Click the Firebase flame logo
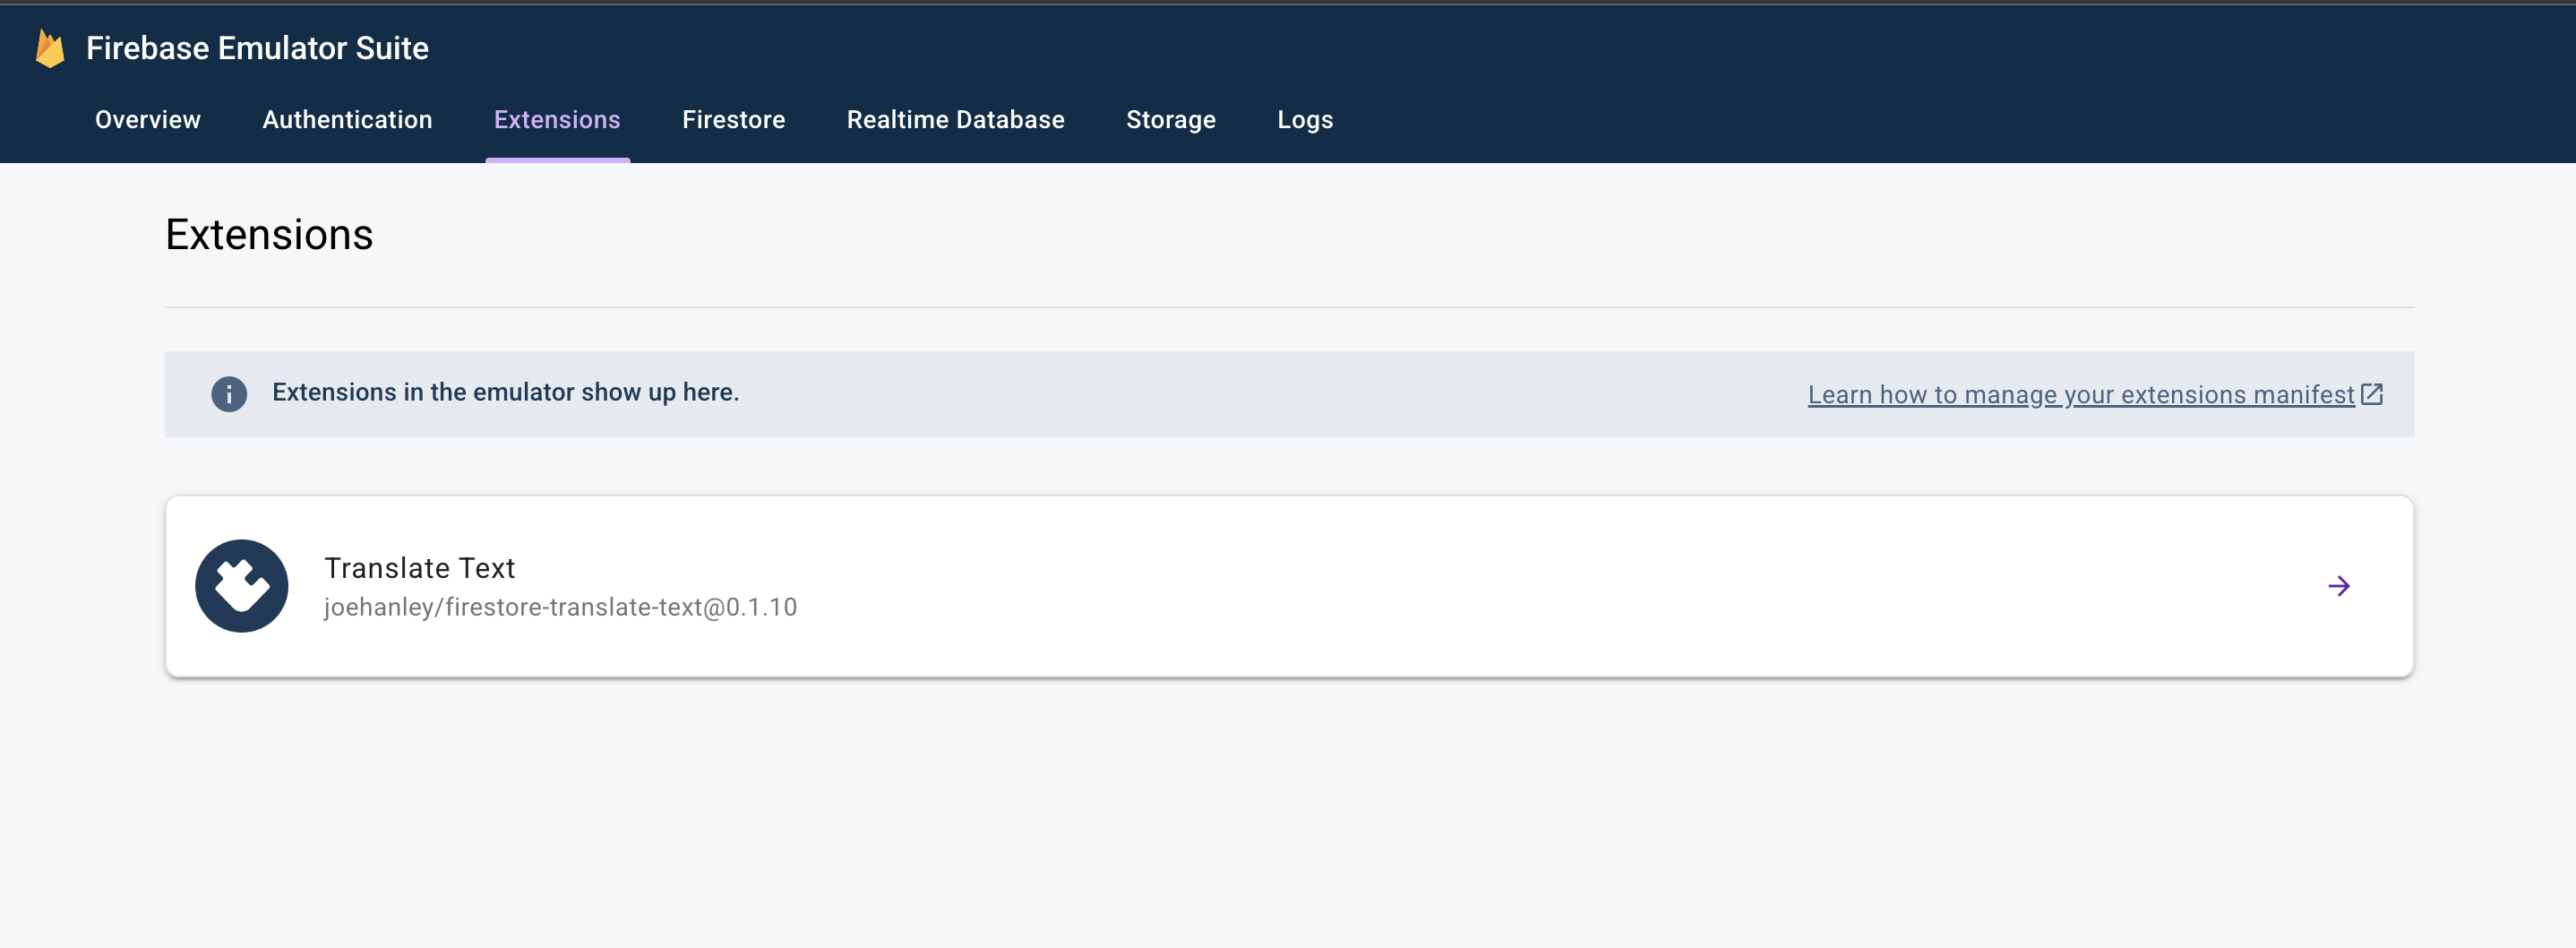2576x948 pixels. coord(50,48)
